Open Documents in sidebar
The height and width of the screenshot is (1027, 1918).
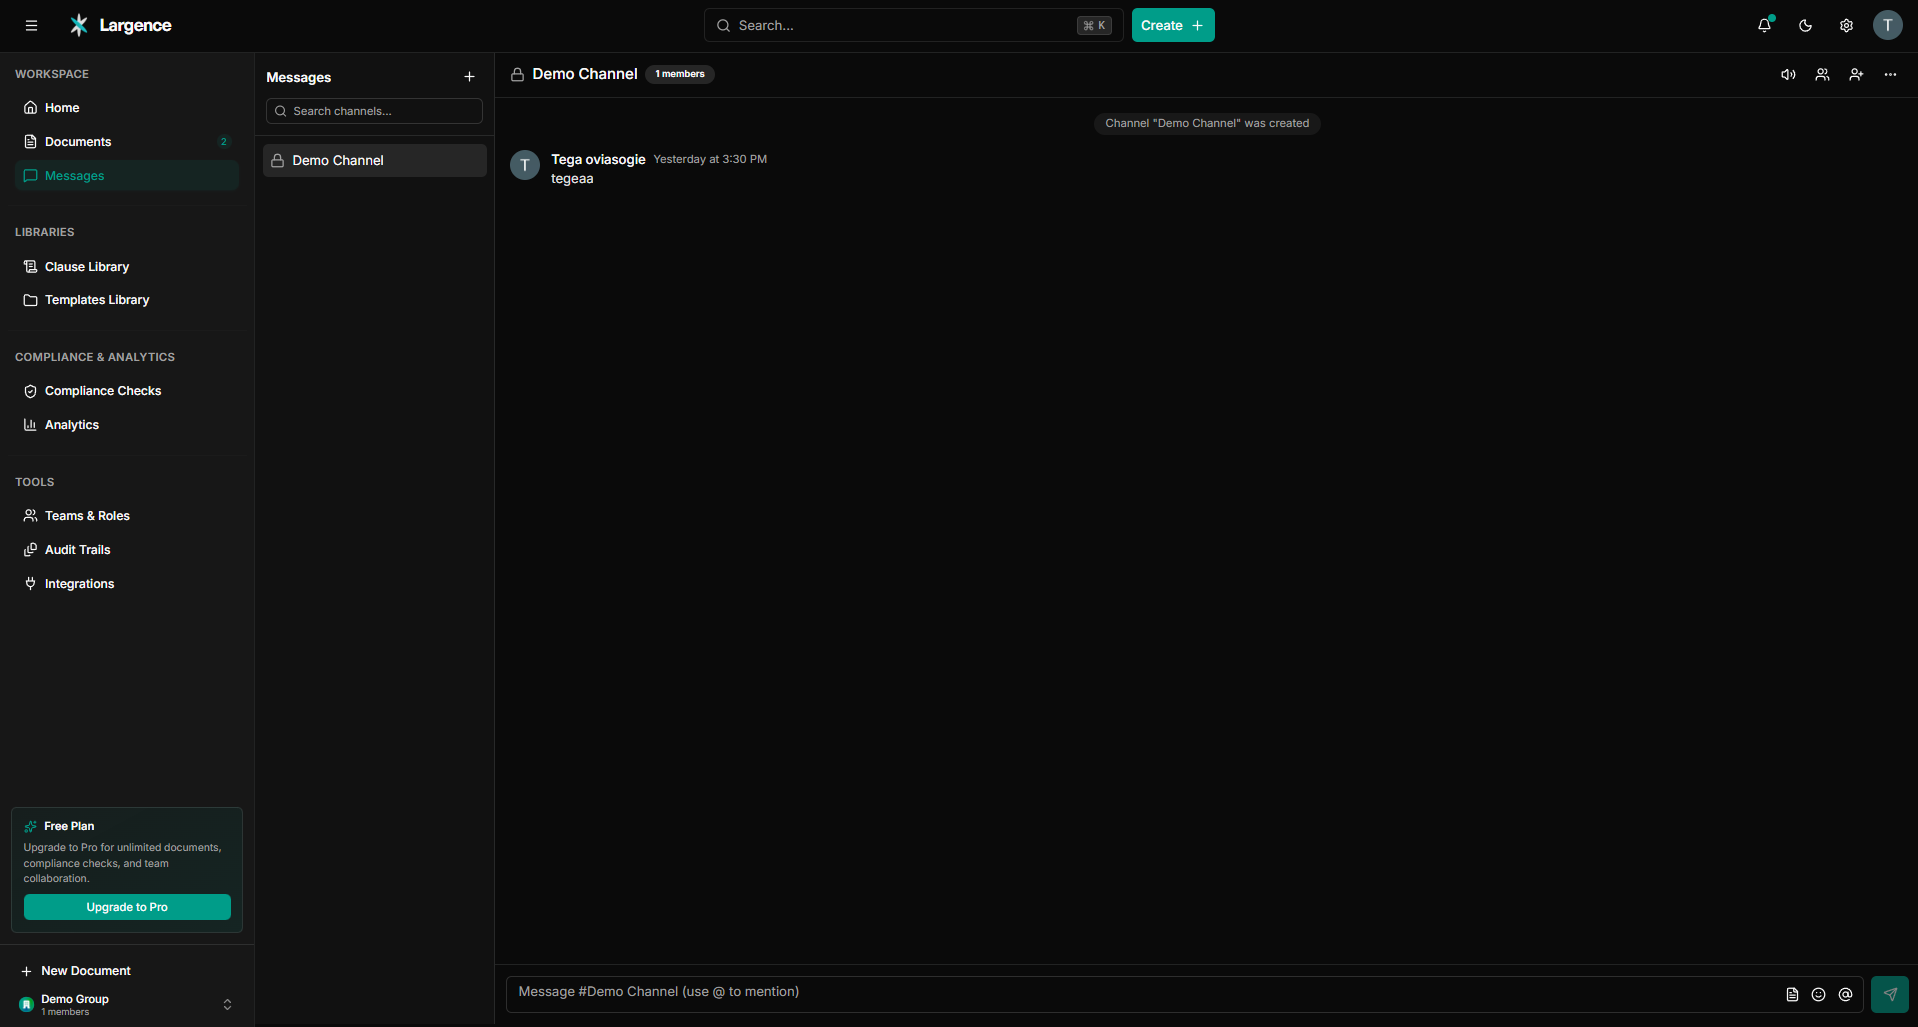127,142
